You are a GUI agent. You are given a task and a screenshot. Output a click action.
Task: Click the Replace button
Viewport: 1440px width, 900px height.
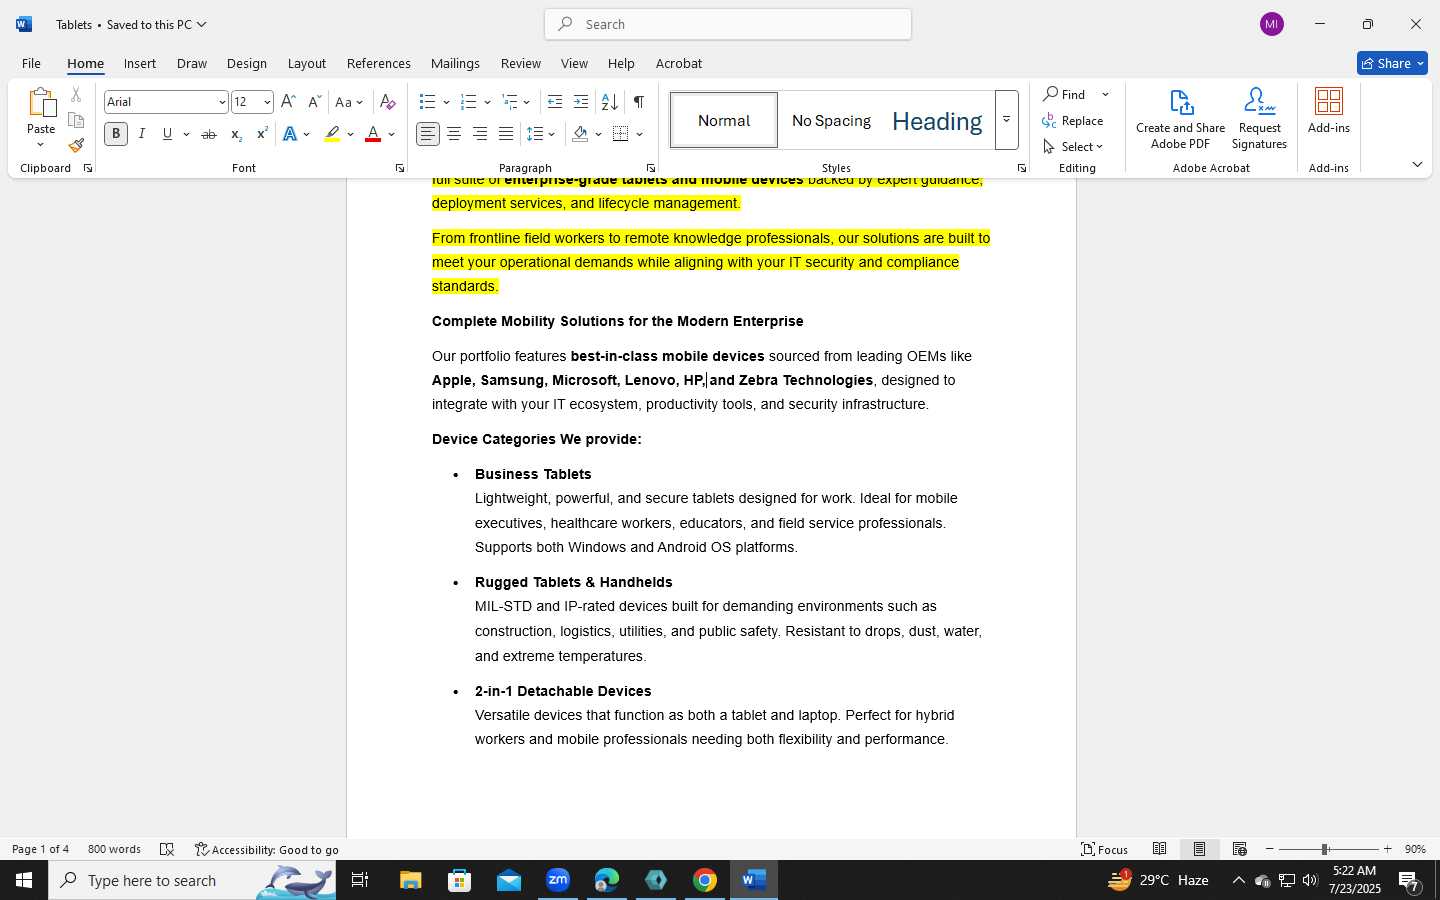point(1073,120)
